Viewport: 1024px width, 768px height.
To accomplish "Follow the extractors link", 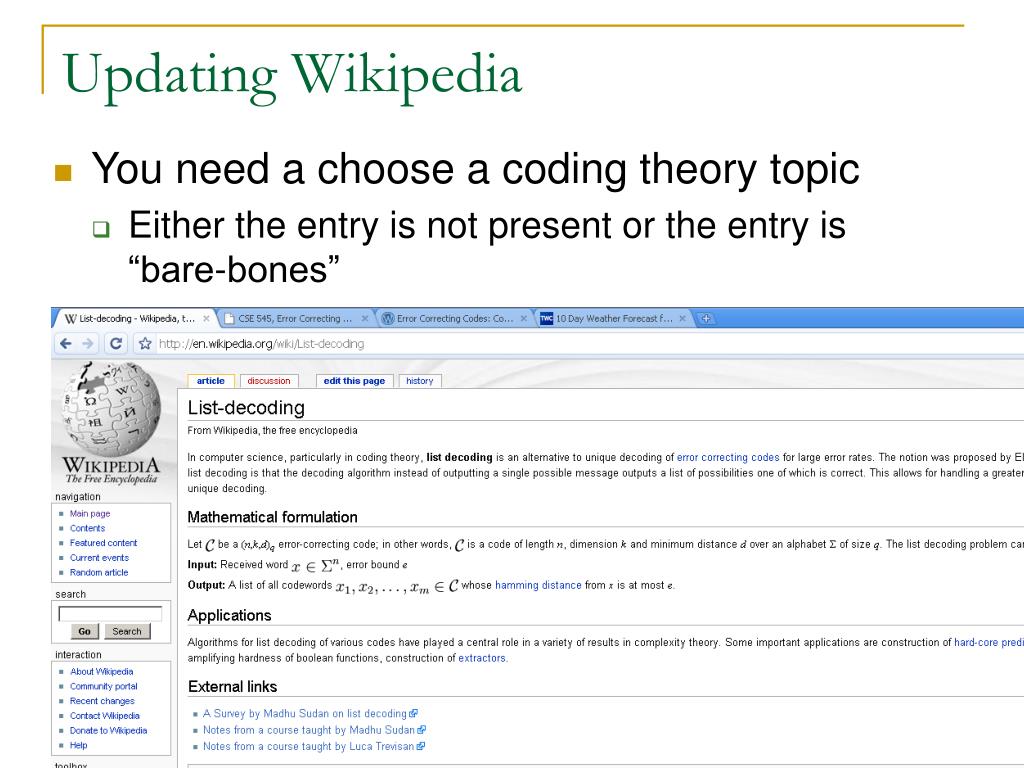I will (x=482, y=658).
